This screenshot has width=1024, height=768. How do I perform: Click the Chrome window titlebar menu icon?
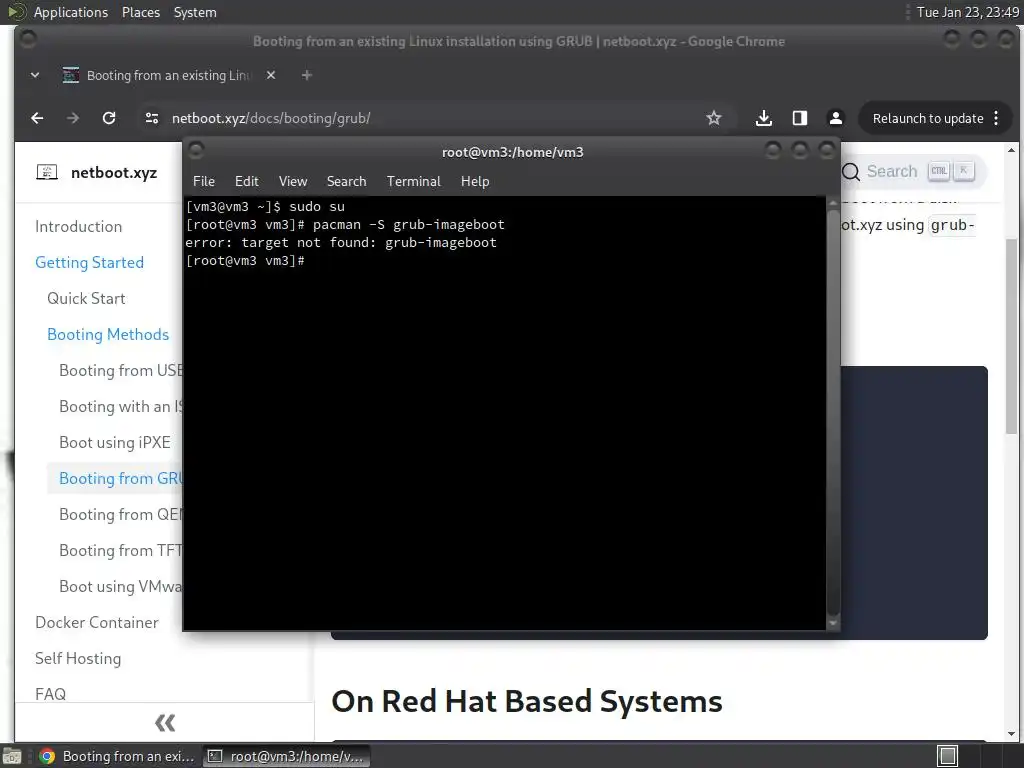click(27, 40)
